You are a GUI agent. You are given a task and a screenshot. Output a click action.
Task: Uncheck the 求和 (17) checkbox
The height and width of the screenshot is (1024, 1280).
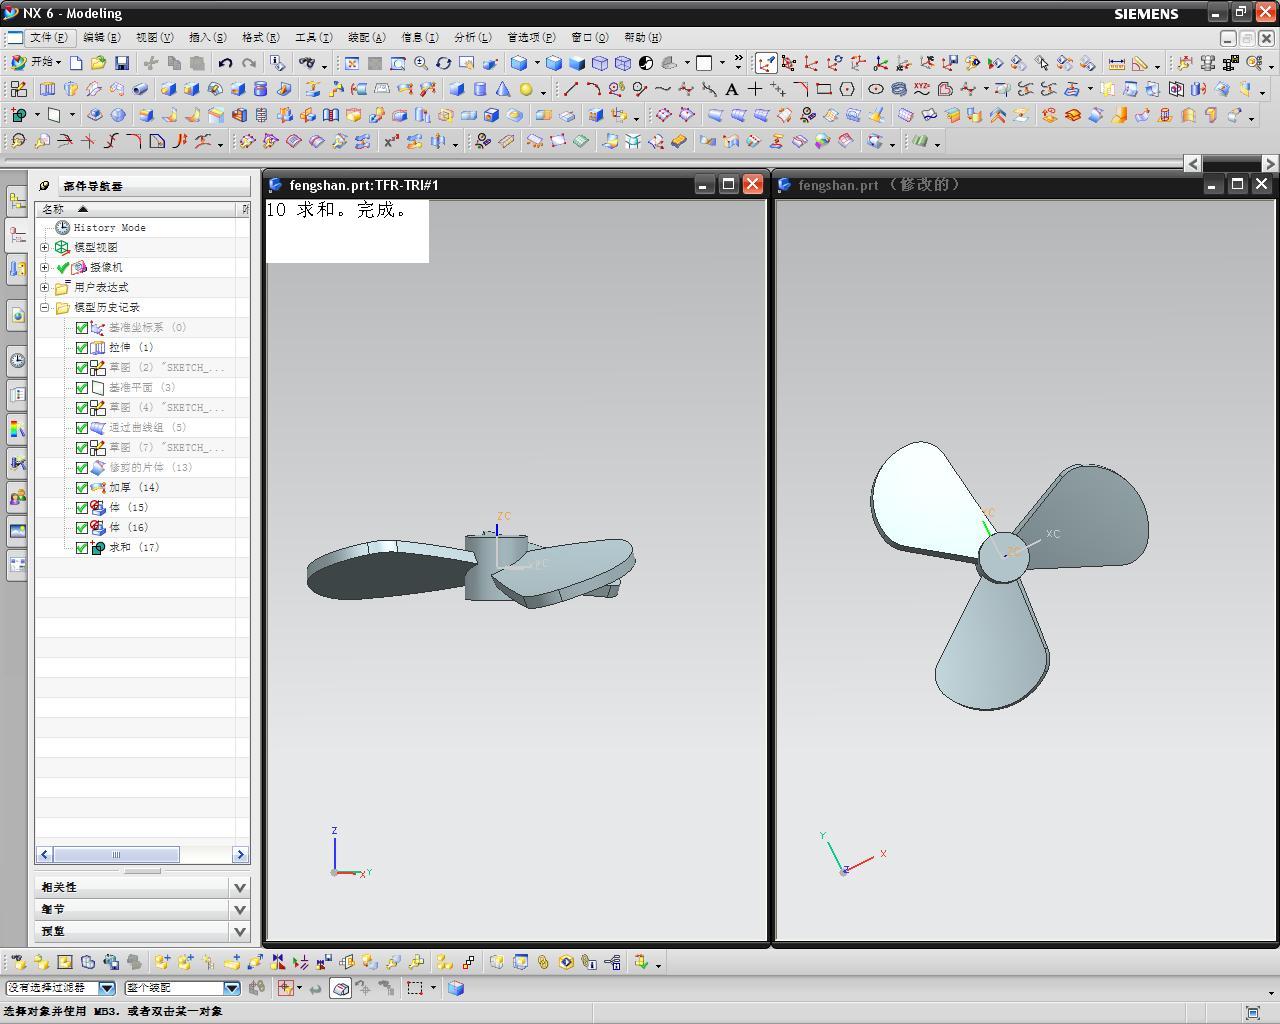(82, 547)
